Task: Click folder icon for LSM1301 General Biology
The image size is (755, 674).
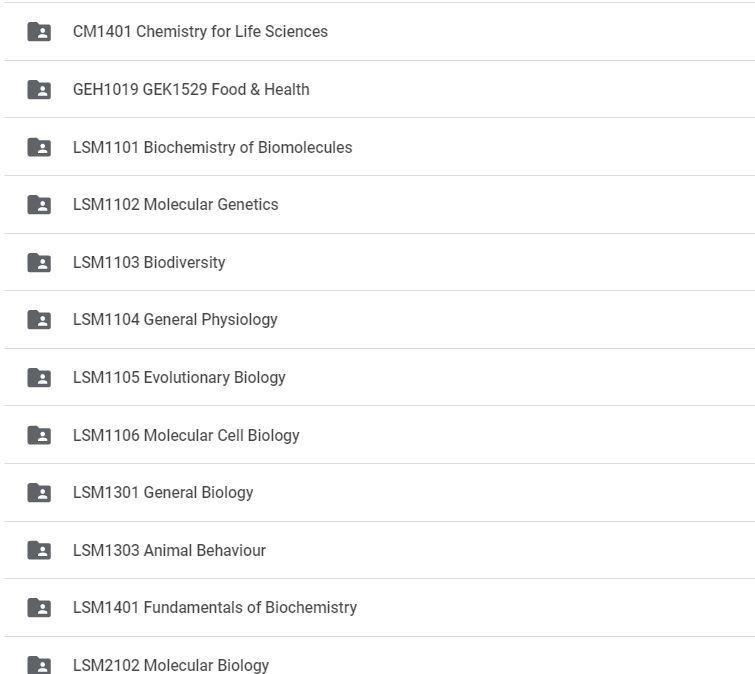Action: [x=39, y=493]
